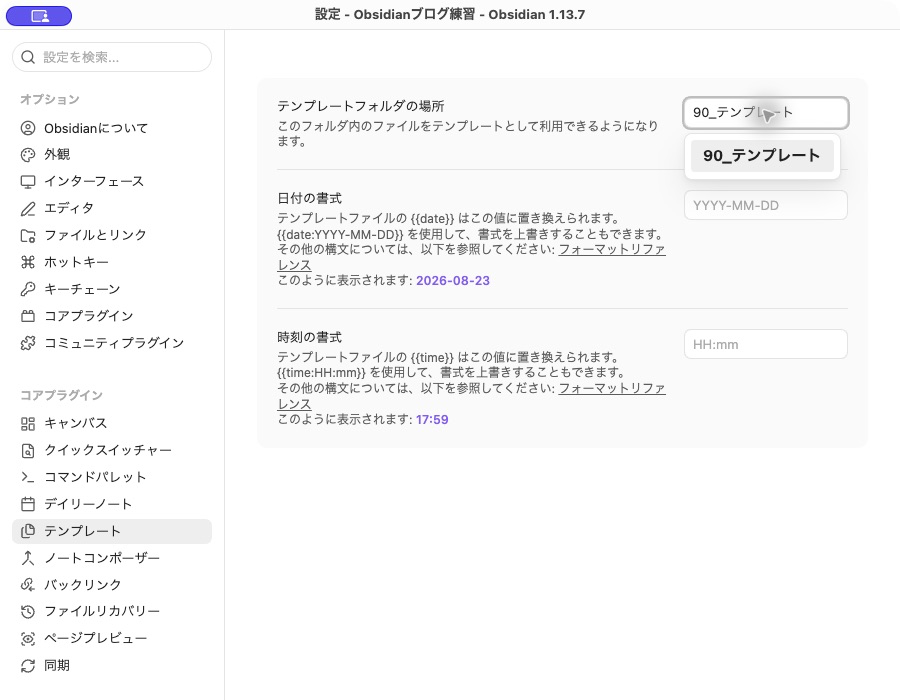Click the バックリンク link icon
The height and width of the screenshot is (700, 900).
pos(28,585)
